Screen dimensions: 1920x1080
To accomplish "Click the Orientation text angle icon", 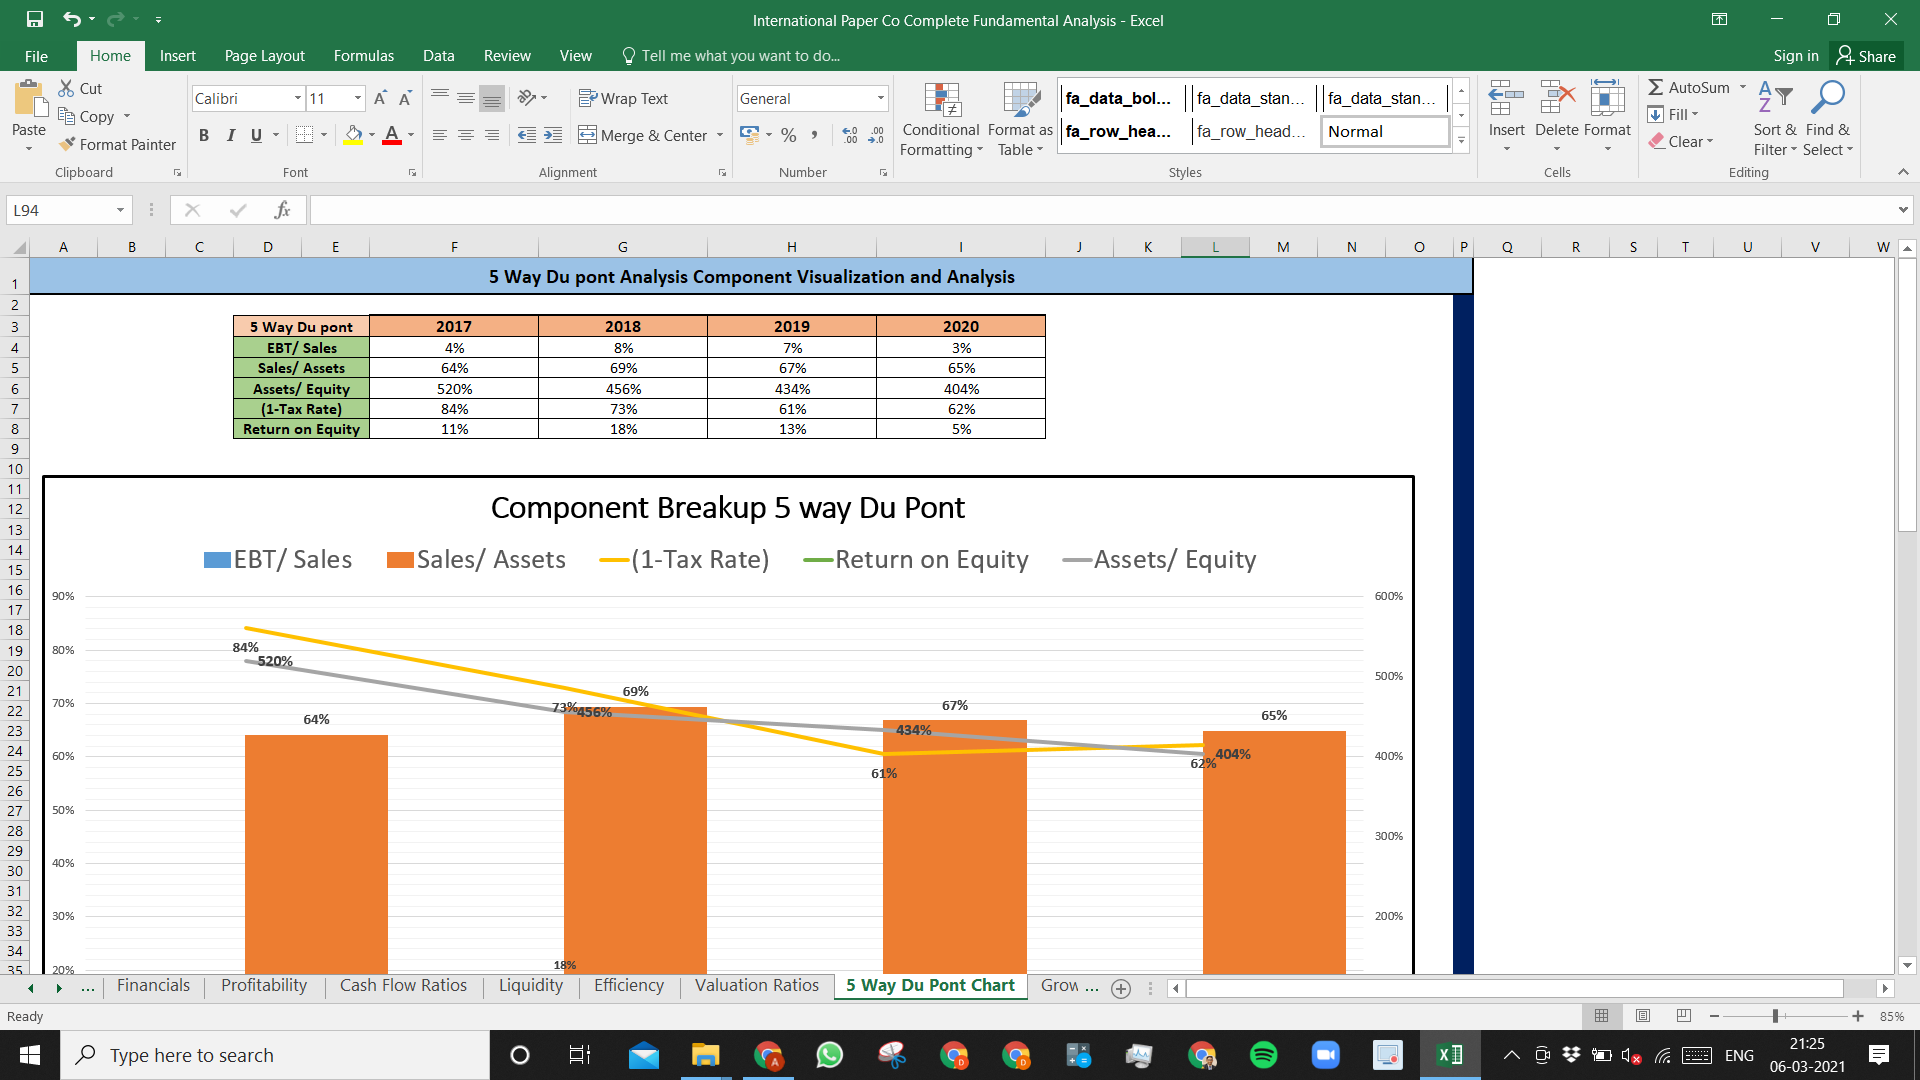I will [527, 98].
